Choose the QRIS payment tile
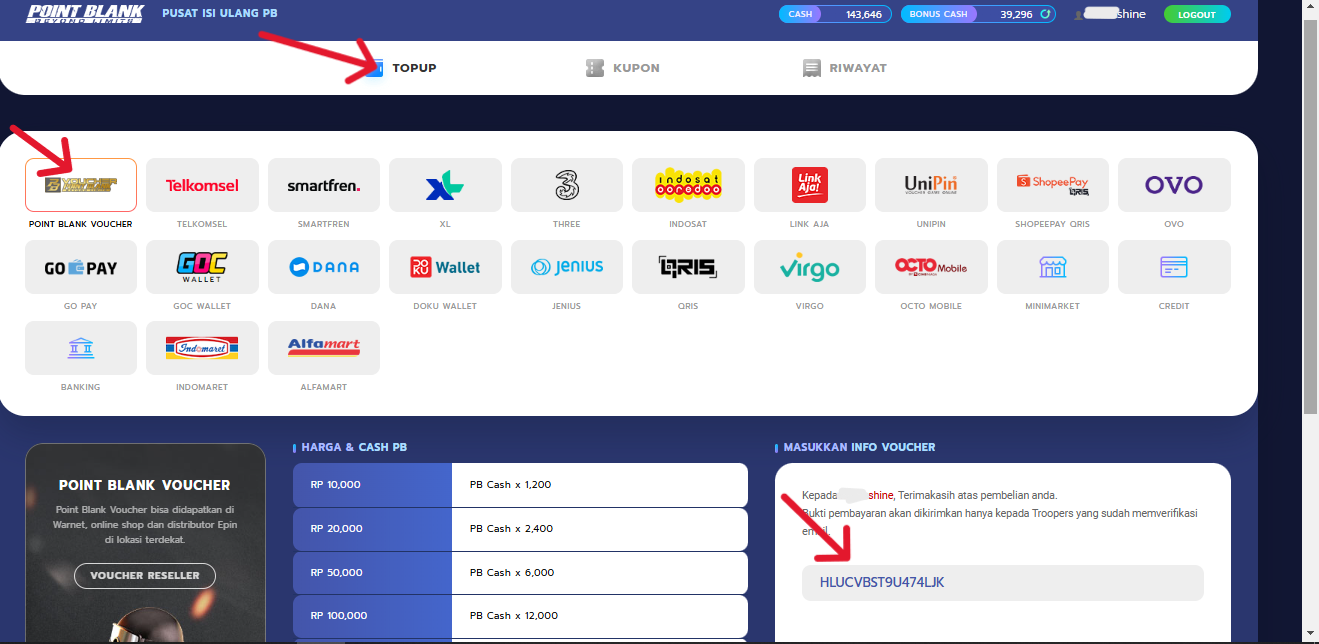1319x644 pixels. pos(688,267)
